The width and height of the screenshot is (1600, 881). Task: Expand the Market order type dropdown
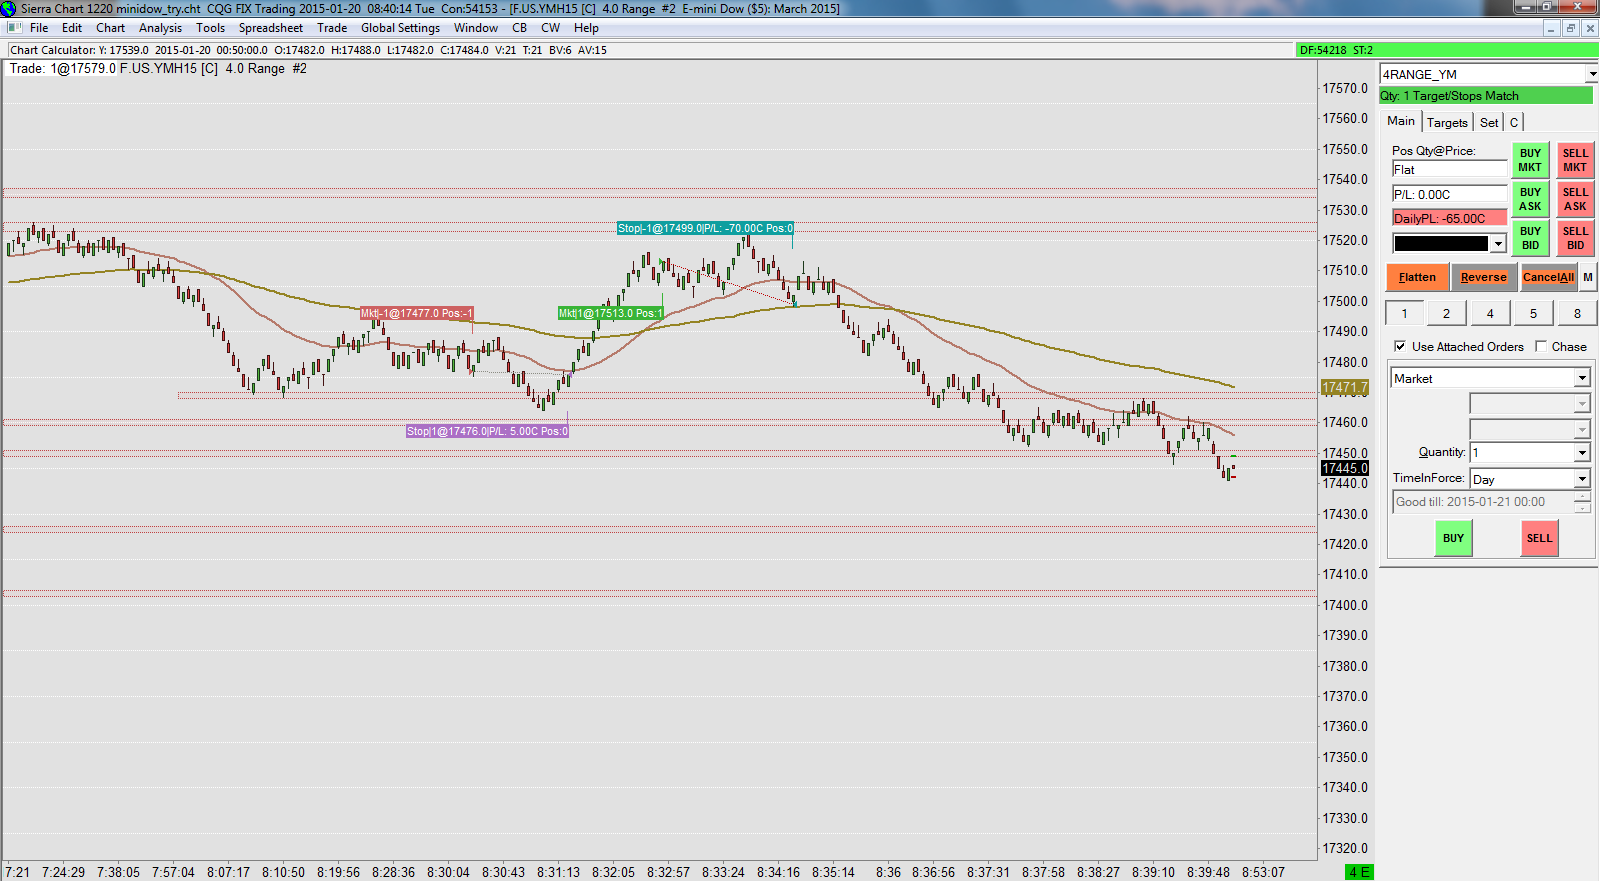coord(1582,378)
